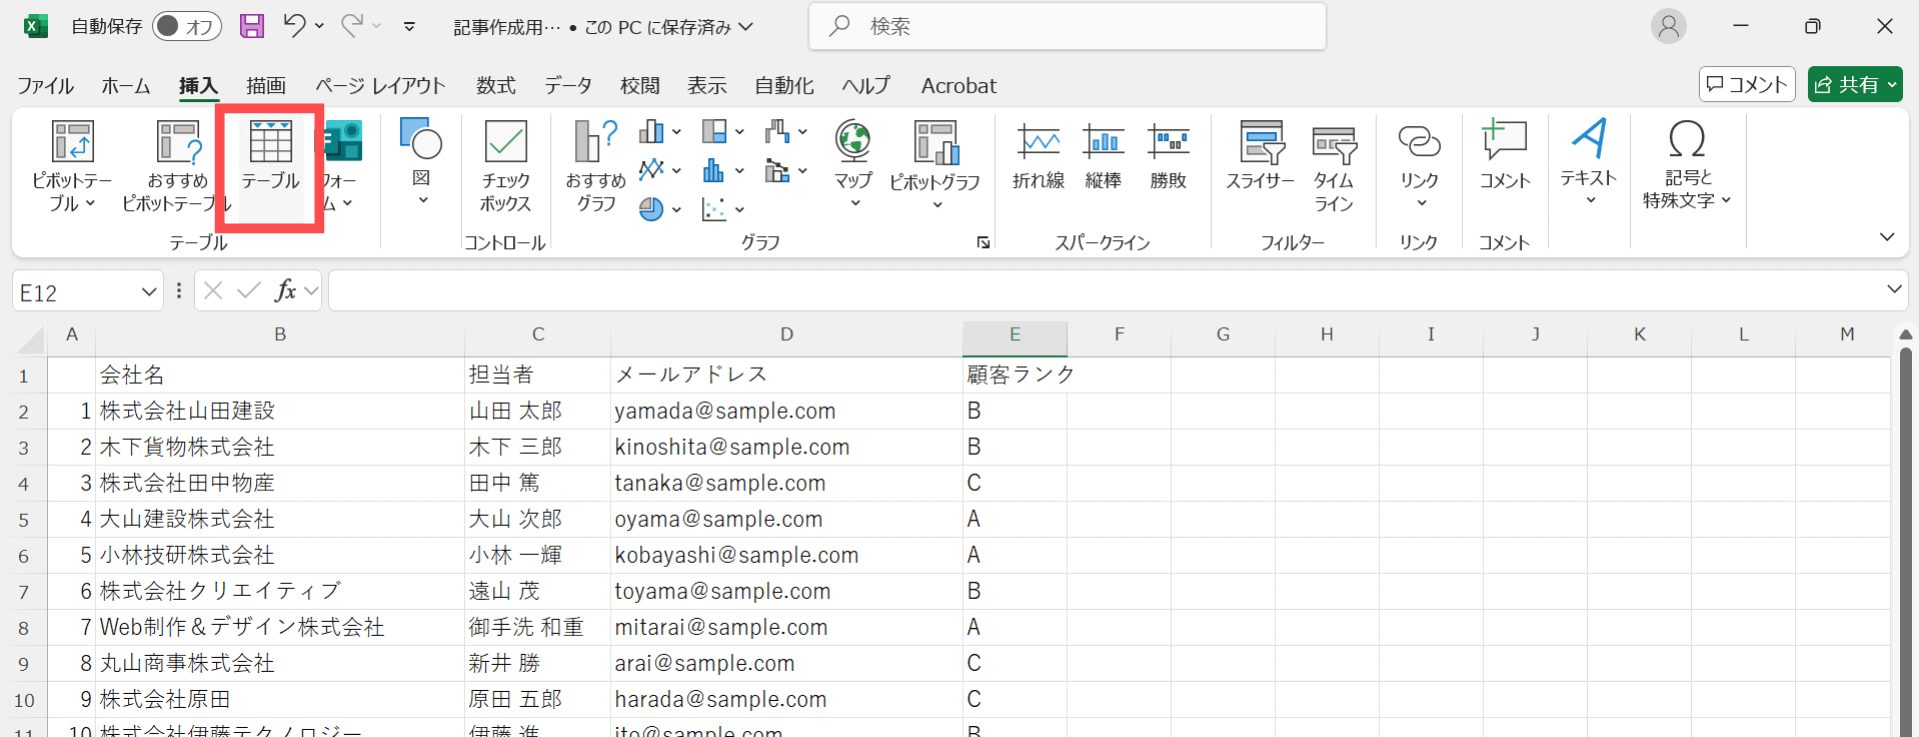Expand the Undo history dropdown arrow

[319, 26]
